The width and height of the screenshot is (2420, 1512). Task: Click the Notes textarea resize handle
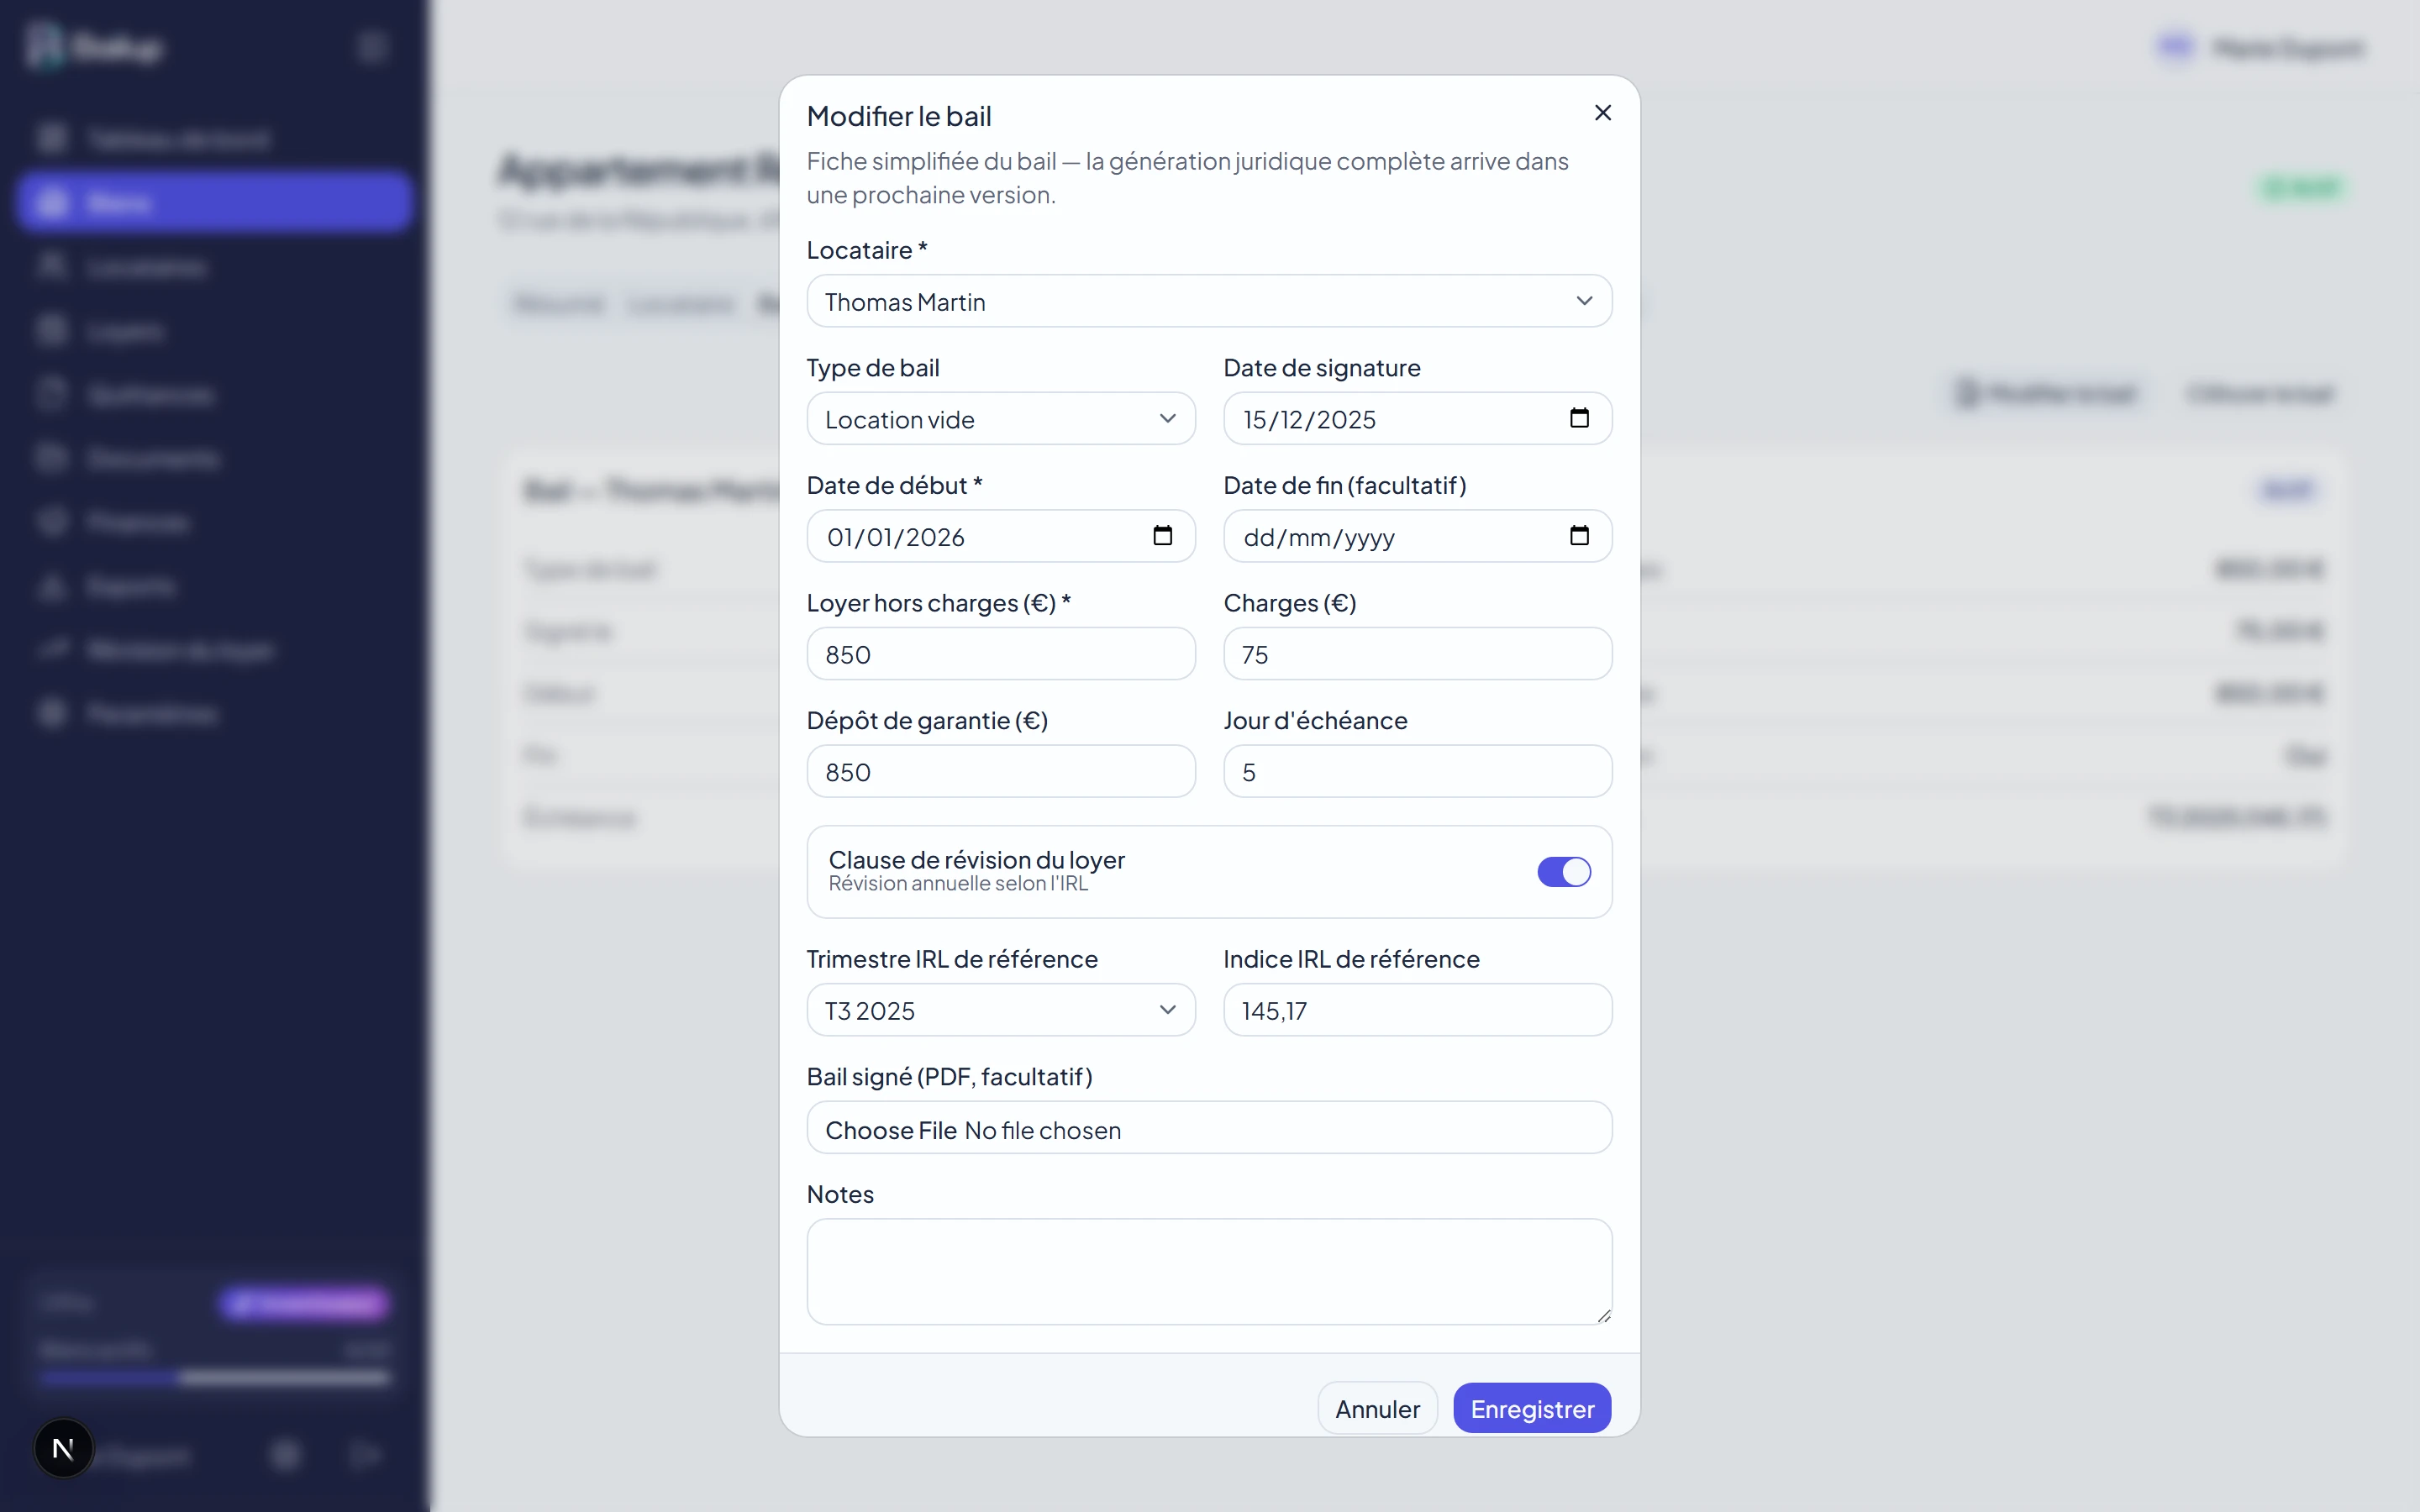1603,1315
